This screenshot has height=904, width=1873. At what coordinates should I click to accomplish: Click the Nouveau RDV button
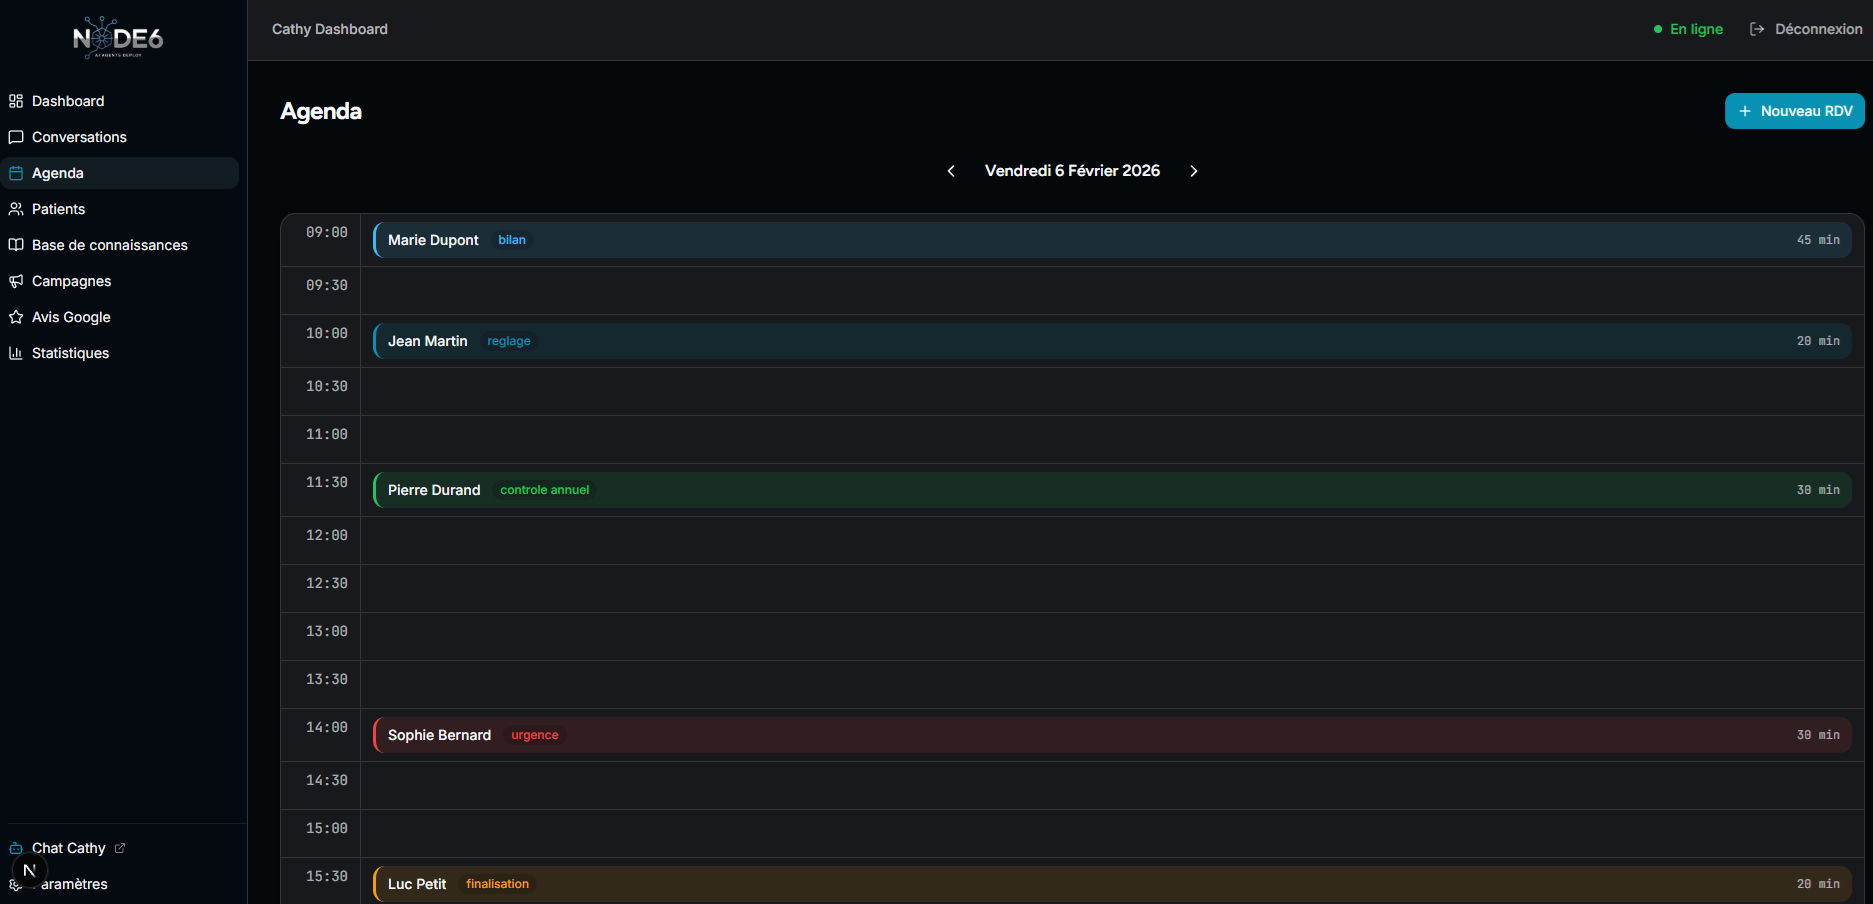[1794, 111]
